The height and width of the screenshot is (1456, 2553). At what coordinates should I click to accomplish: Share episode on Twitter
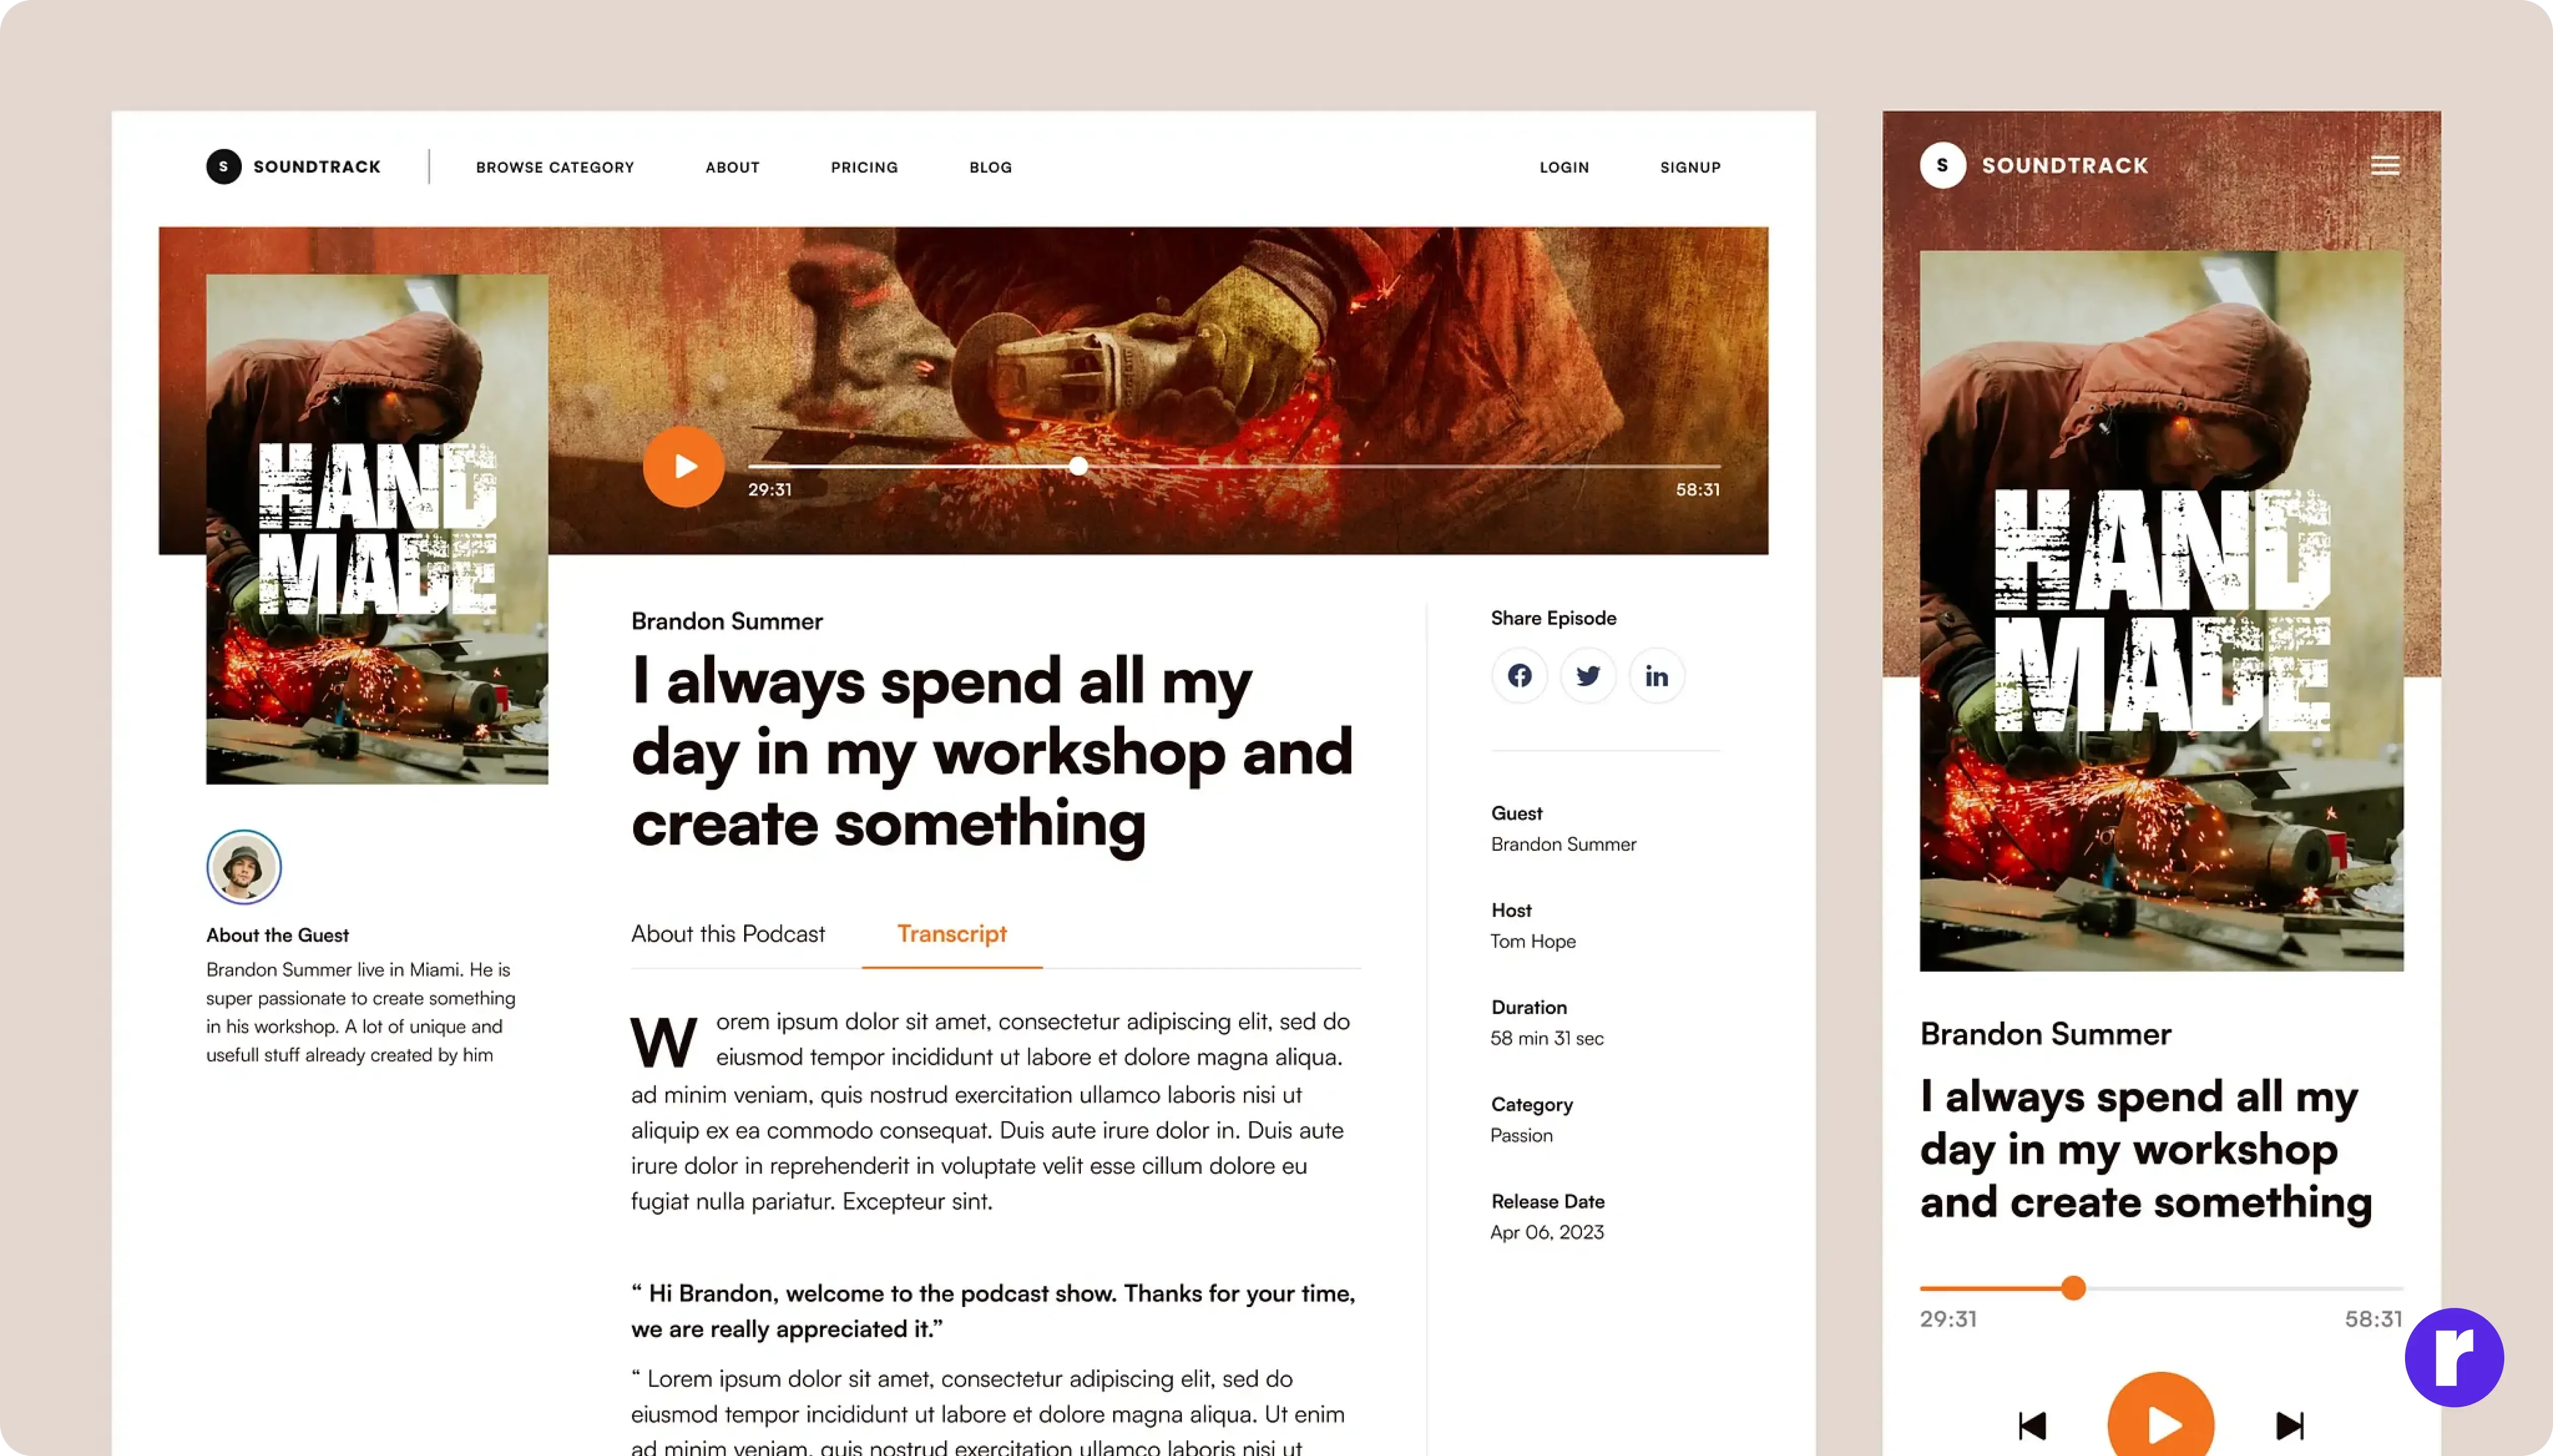[x=1587, y=676]
